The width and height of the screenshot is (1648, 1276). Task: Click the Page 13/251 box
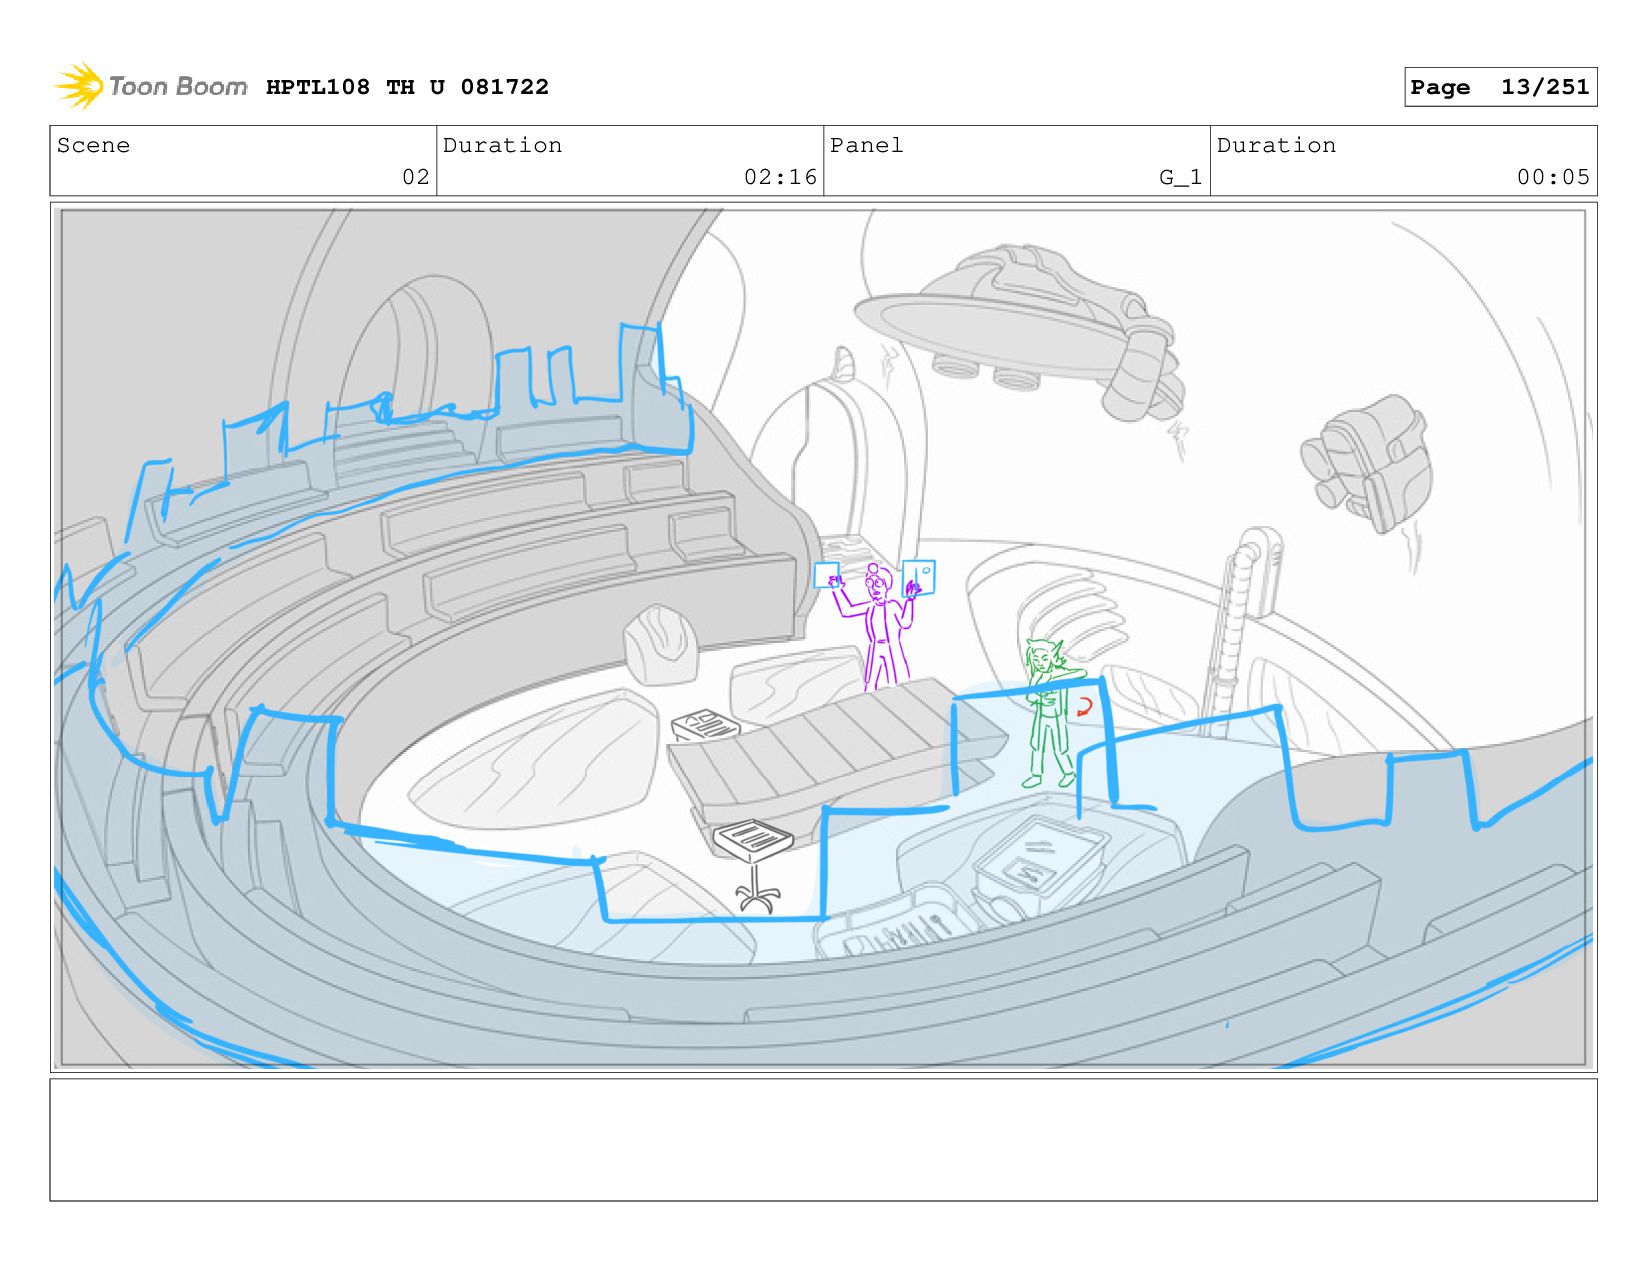[x=1500, y=87]
